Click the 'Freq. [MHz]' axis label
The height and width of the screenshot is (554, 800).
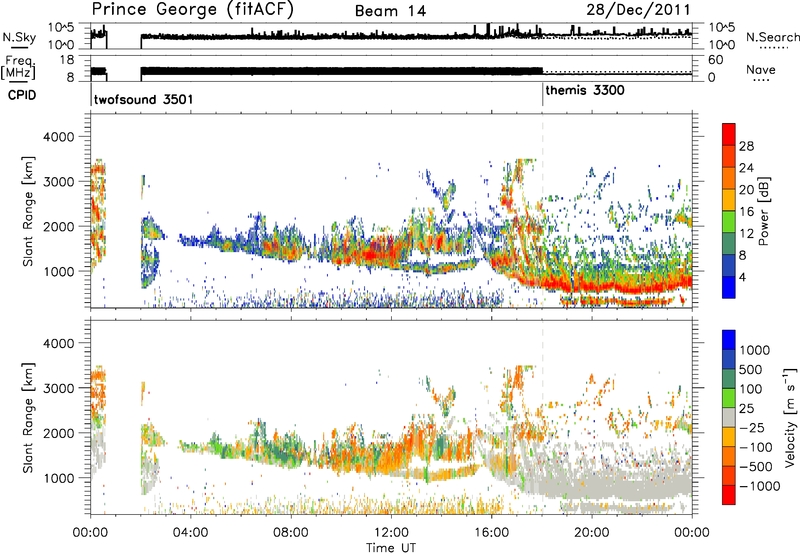18,68
